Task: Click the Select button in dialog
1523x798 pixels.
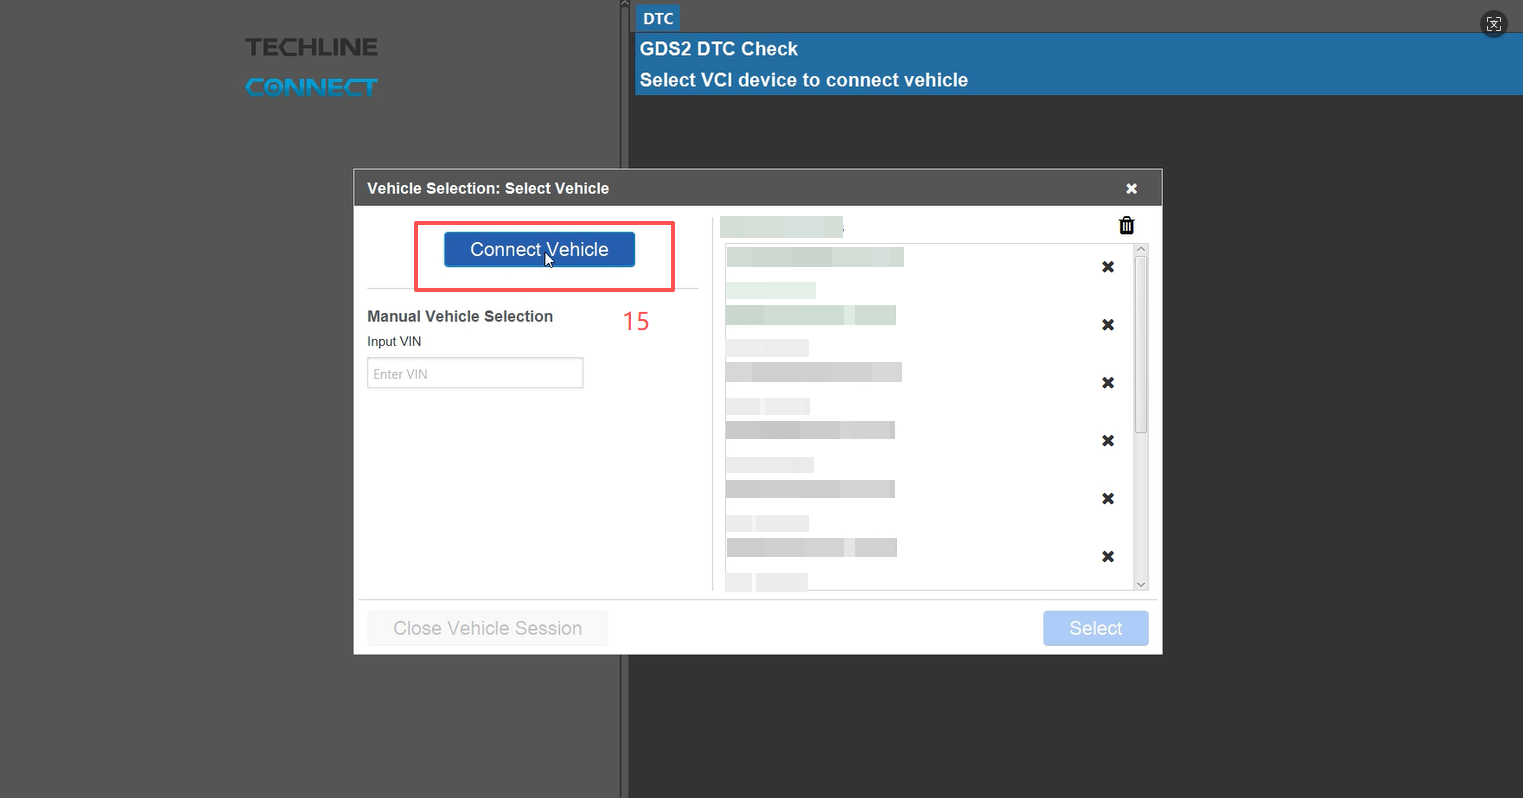Action: 1095,628
